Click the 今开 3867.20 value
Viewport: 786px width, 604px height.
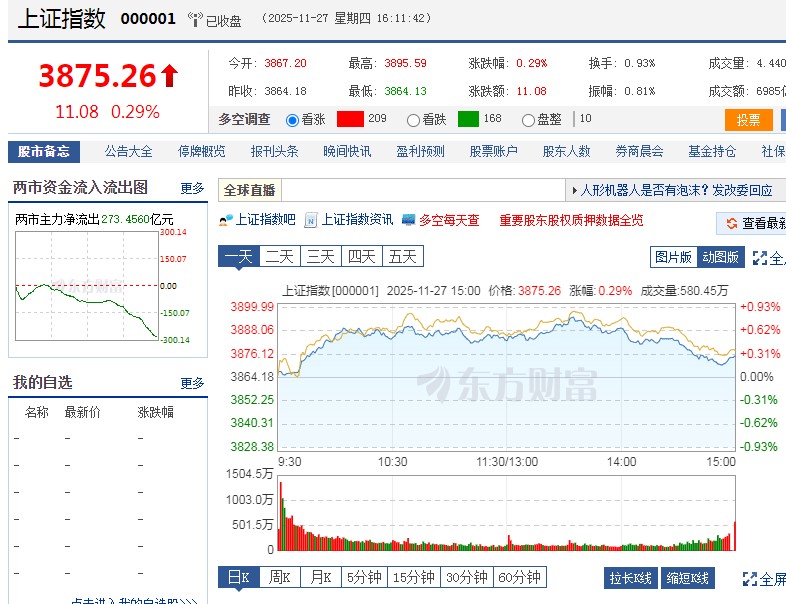coord(285,64)
